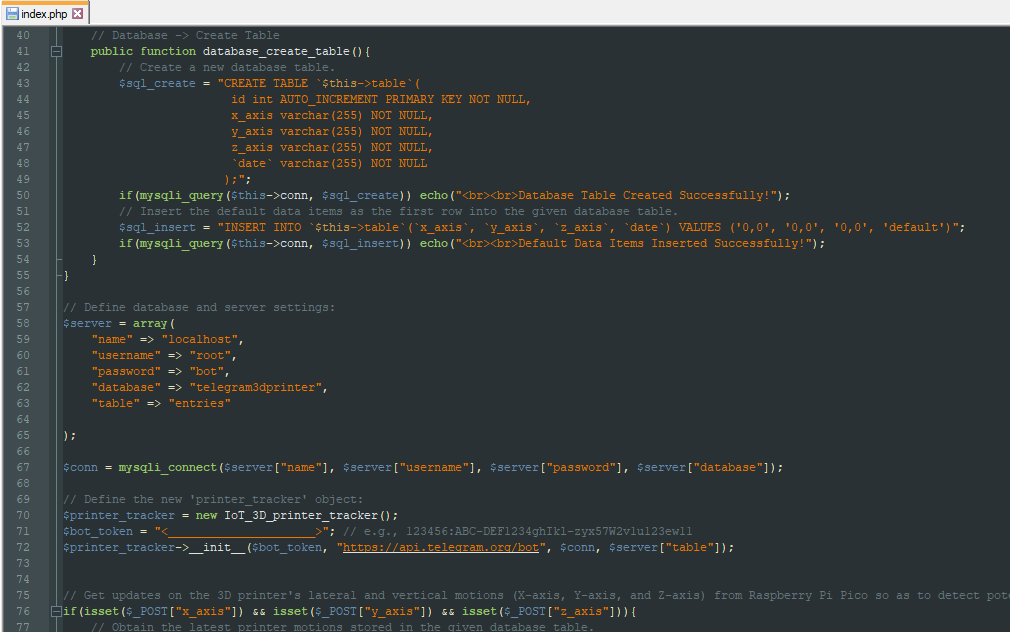Click line number 43 in the margin

coord(23,84)
